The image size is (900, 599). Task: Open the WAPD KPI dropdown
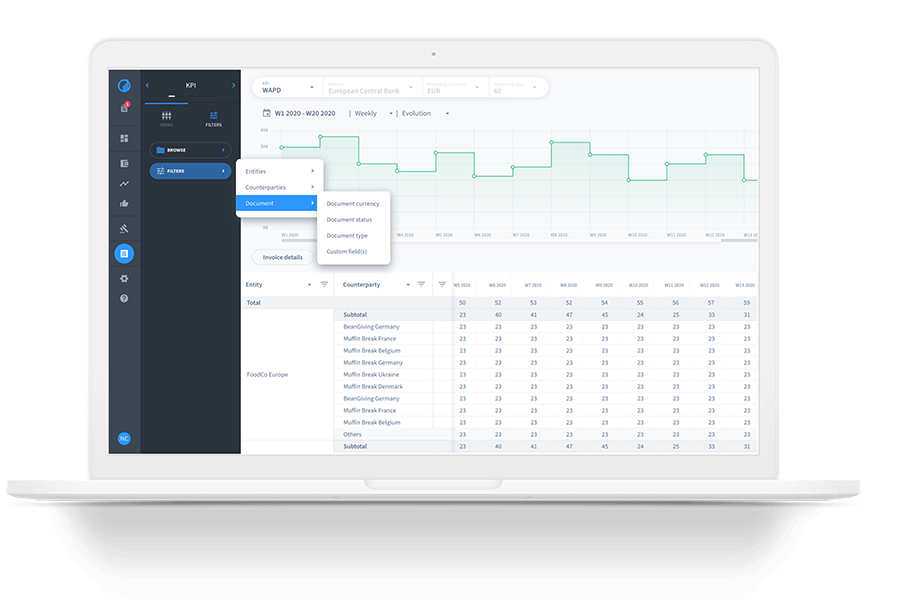[288, 88]
